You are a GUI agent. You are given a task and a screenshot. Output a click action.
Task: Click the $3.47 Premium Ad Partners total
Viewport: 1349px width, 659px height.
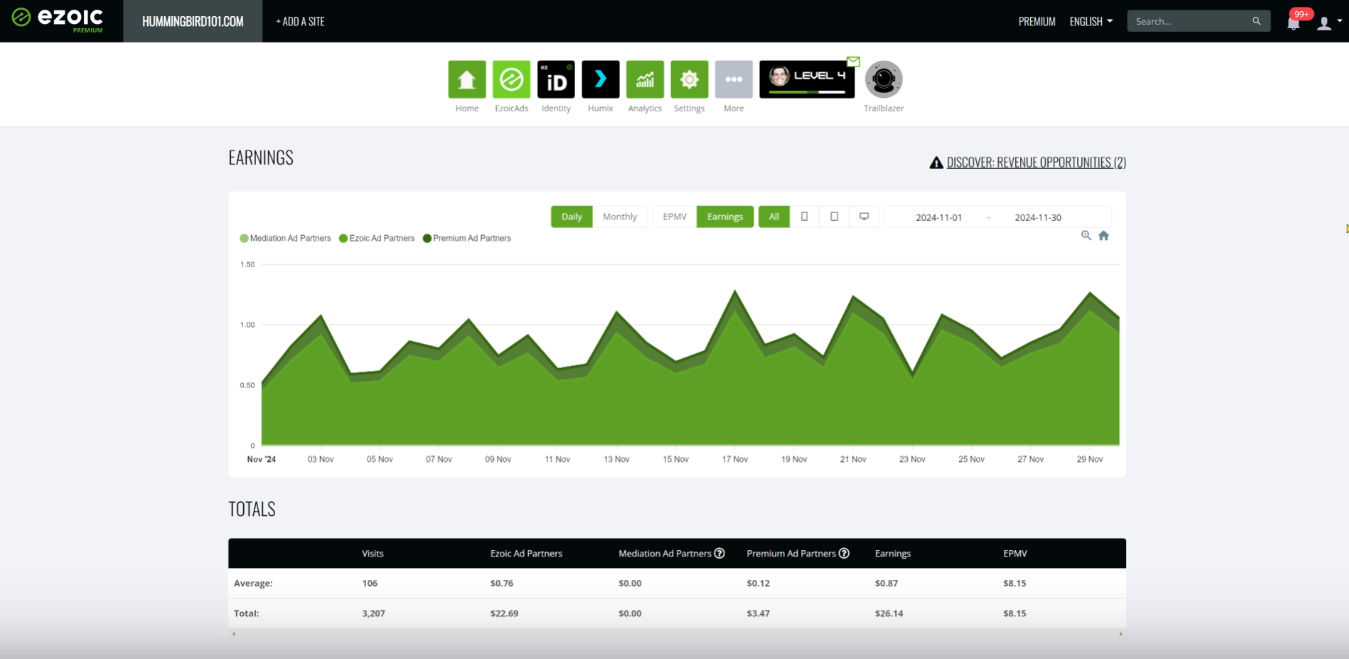click(x=759, y=613)
